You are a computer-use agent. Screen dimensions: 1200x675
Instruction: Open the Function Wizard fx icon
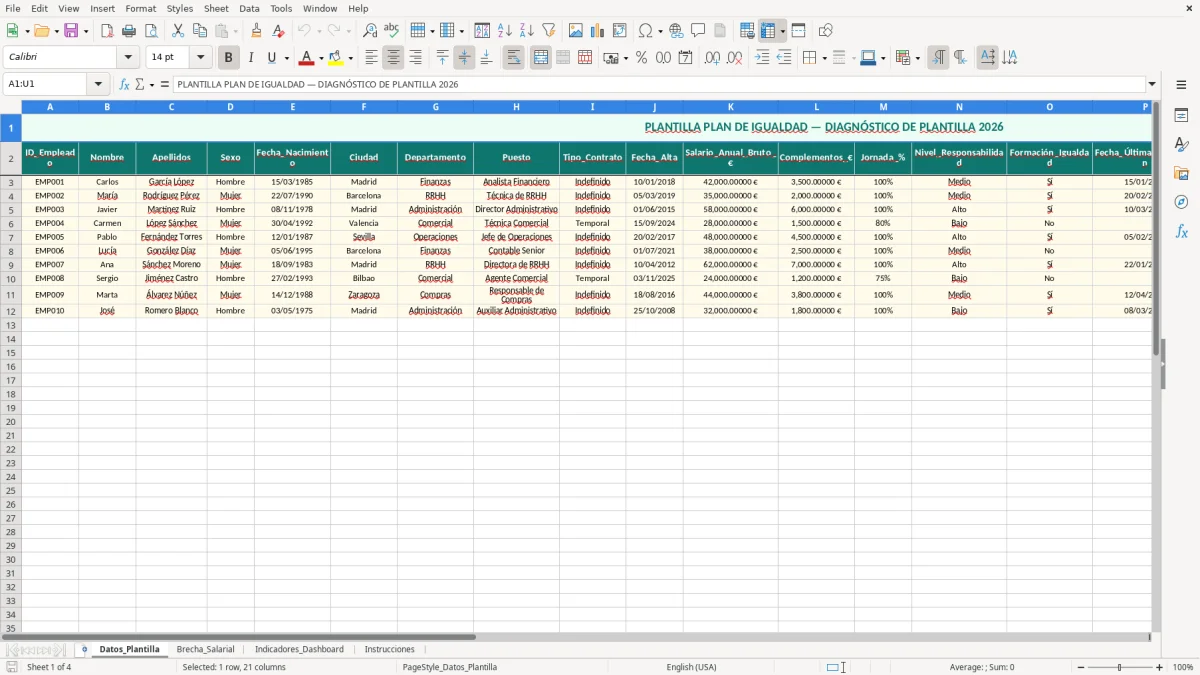pos(124,84)
